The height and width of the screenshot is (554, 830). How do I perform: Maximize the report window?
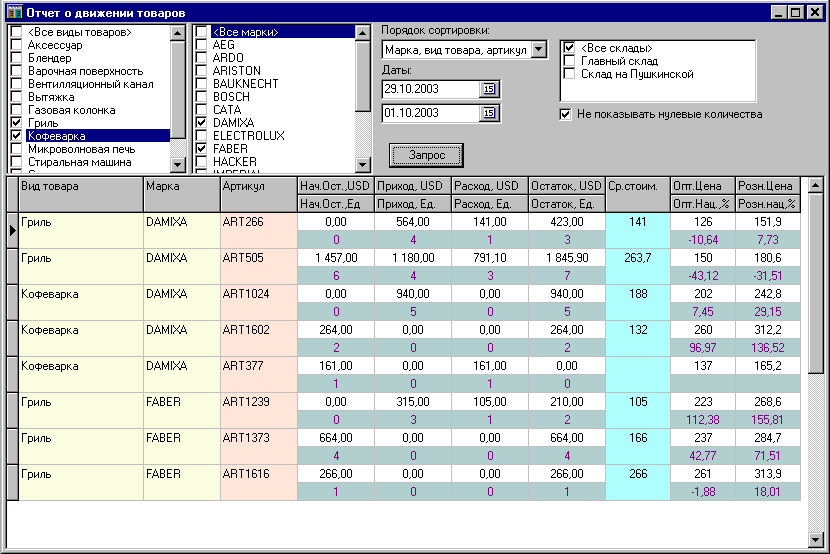(x=796, y=12)
